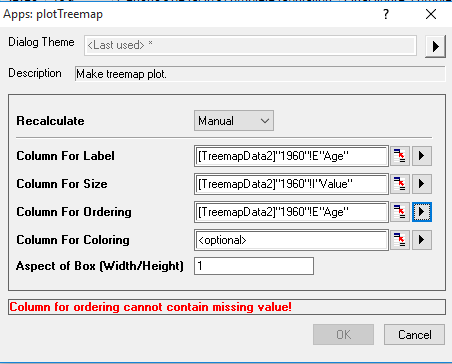The image size is (452, 364).
Task: Open the arrow menu beside Column For Ordering
Action: point(422,212)
